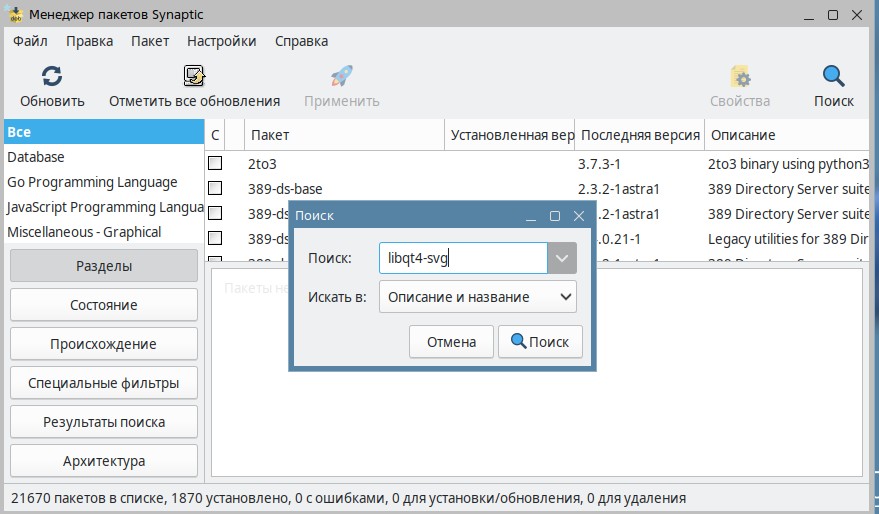Click the Поиск magnifier toolbar icon

(834, 76)
